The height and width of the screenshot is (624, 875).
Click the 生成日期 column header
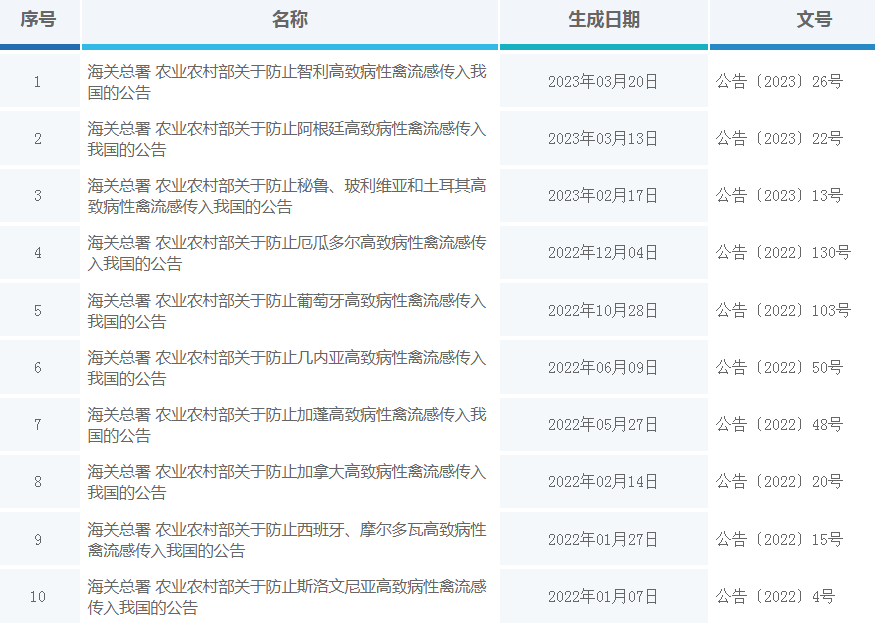603,20
